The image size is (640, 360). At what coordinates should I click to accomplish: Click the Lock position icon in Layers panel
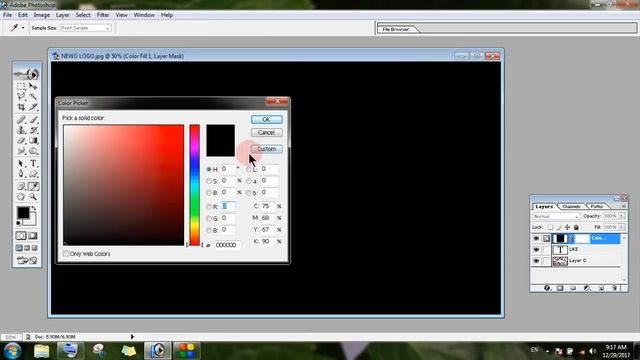[567, 227]
